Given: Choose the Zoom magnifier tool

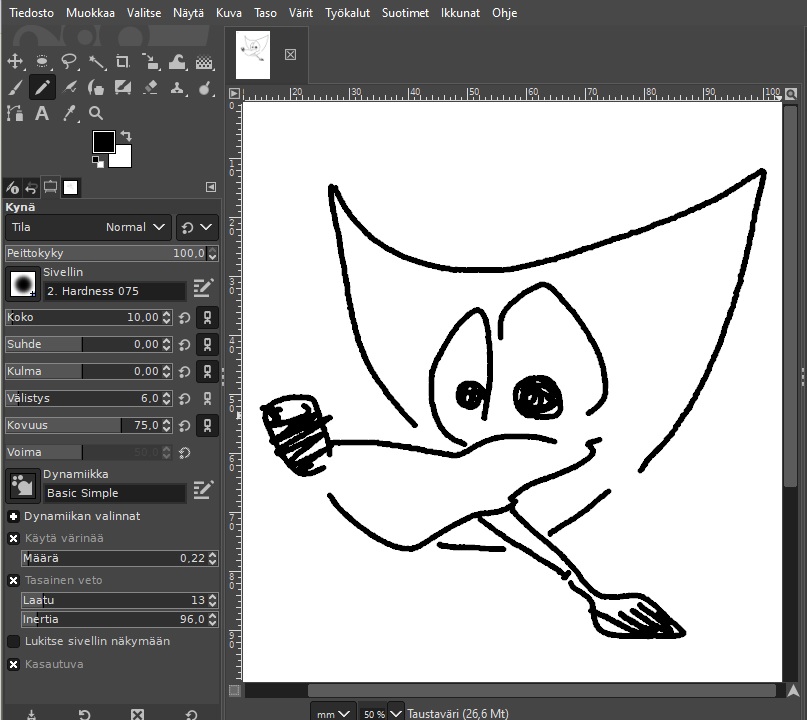Looking at the screenshot, I should 96,114.
